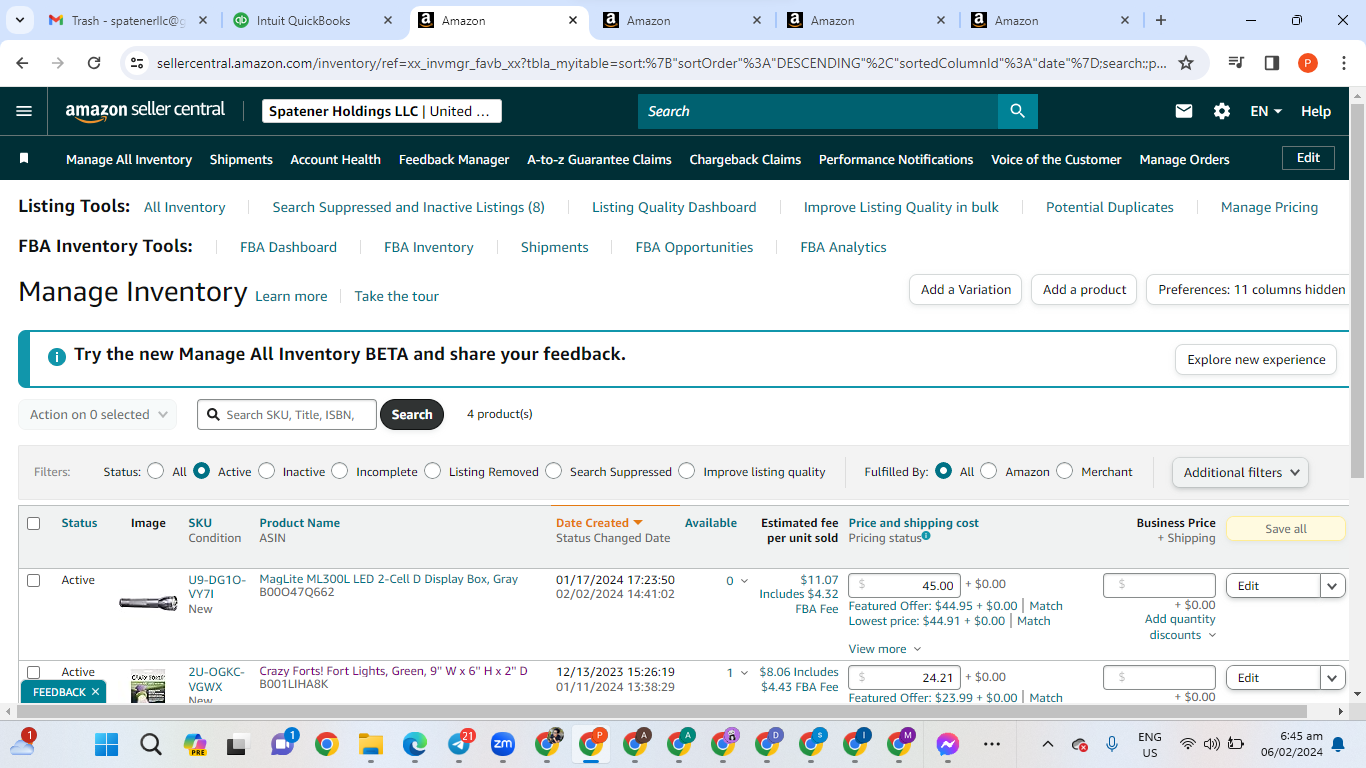Click the Amazon Seller Central logo
Screen dimensions: 1366x768
click(145, 111)
